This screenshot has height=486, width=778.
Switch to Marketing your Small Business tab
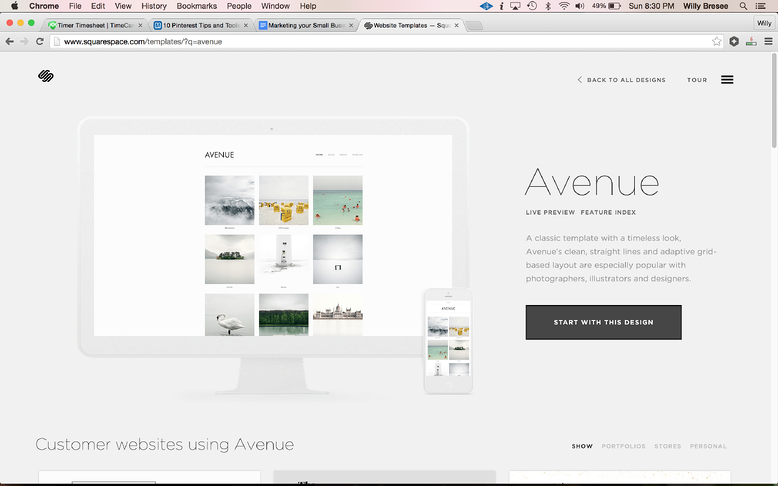pos(304,25)
